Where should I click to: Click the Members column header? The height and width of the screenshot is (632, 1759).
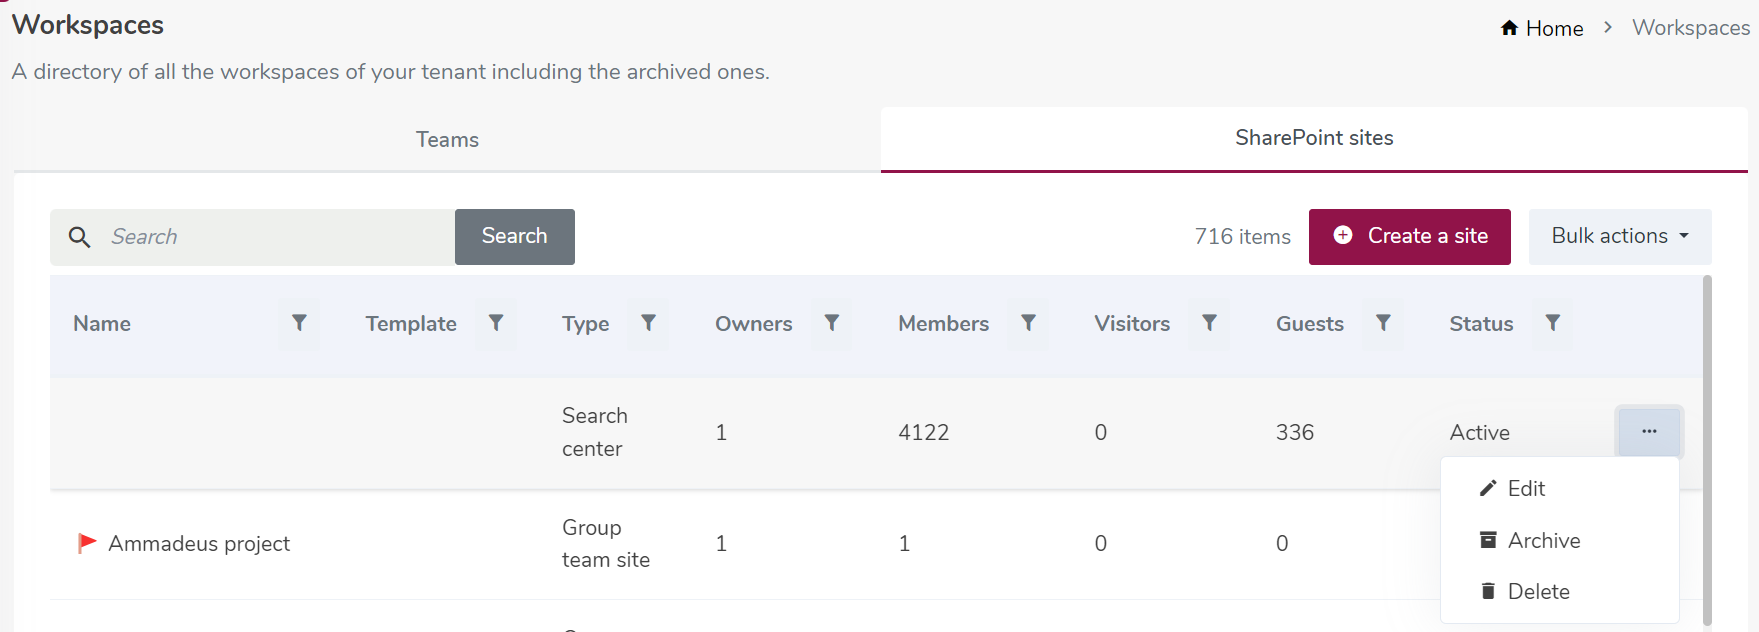pyautogui.click(x=944, y=324)
